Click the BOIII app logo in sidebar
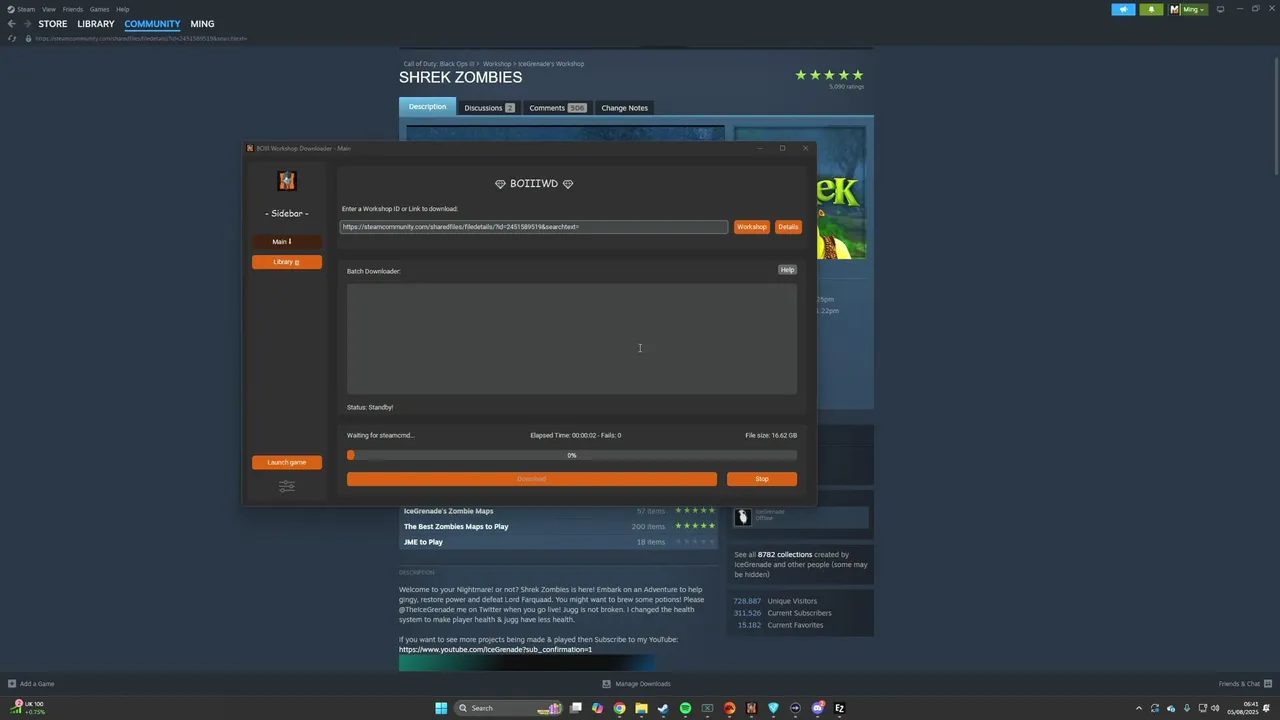Viewport: 1280px width, 720px height. tap(287, 181)
